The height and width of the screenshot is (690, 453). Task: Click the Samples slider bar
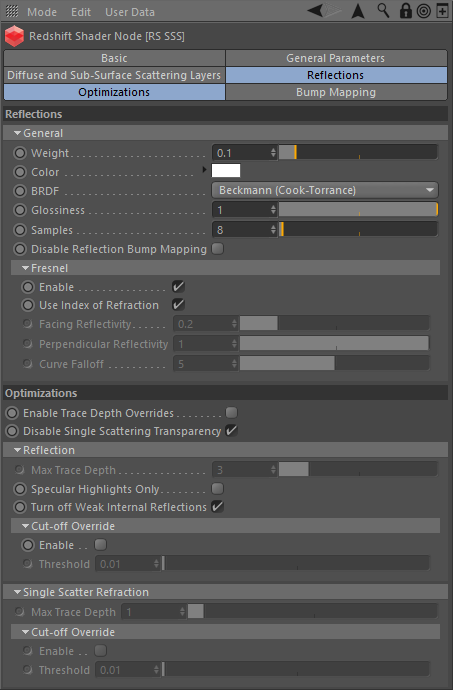(x=358, y=230)
